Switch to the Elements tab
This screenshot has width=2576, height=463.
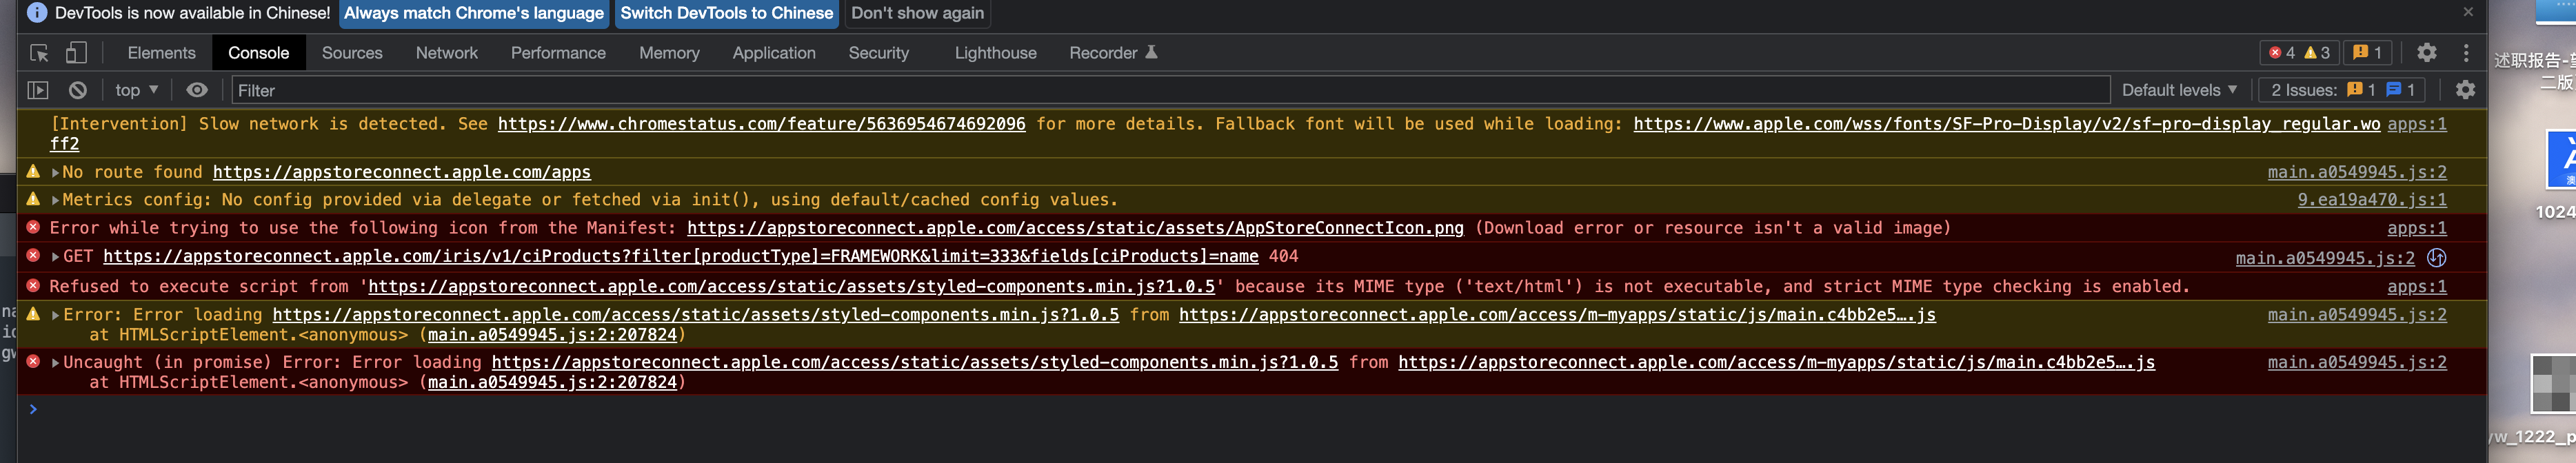[x=161, y=53]
